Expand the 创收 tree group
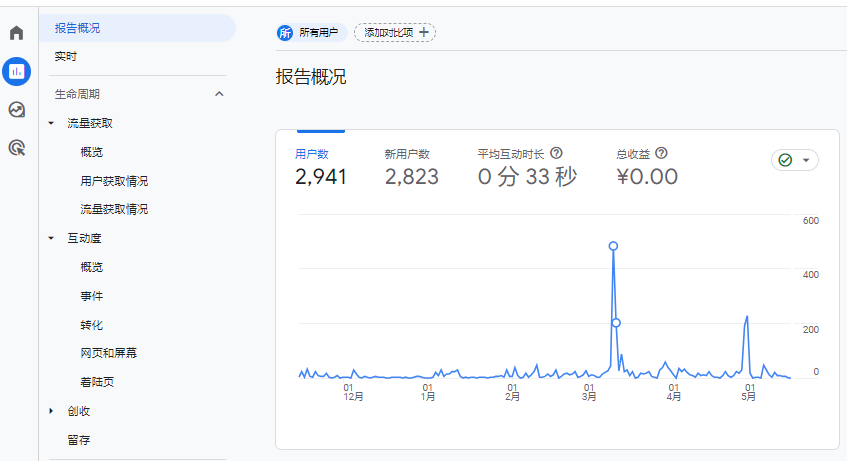This screenshot has width=847, height=461. coord(52,411)
